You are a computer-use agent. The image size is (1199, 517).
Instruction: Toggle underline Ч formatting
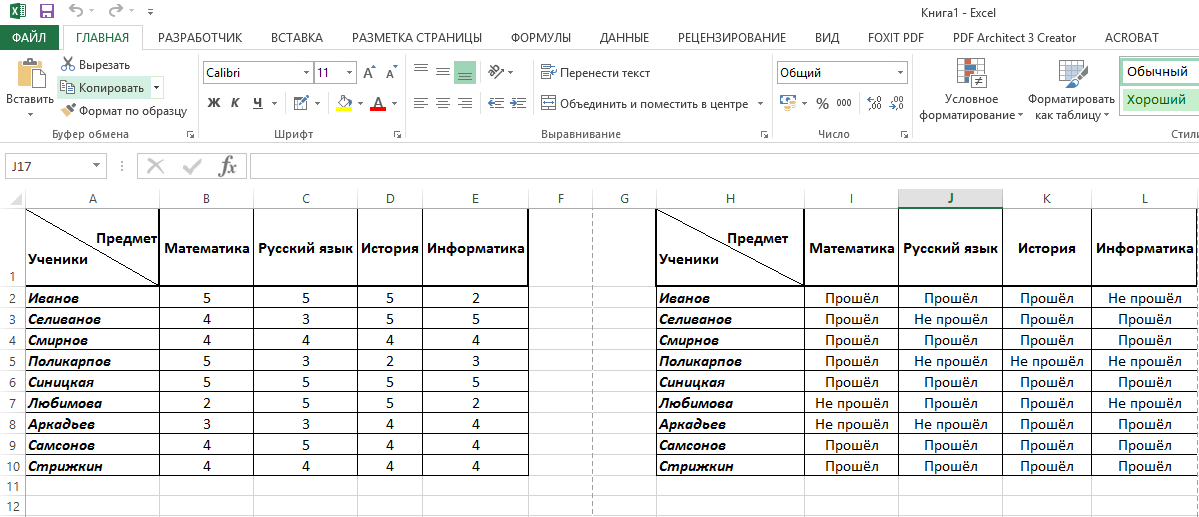pos(257,103)
